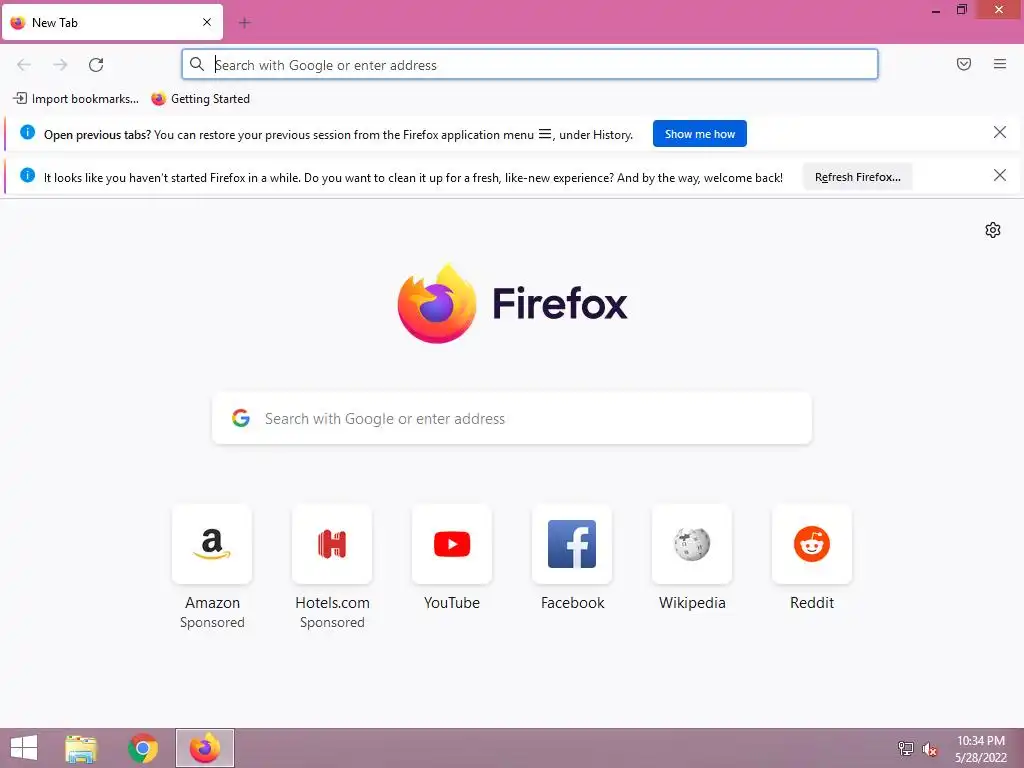Click info icon on previous tabs notification

(27, 133)
